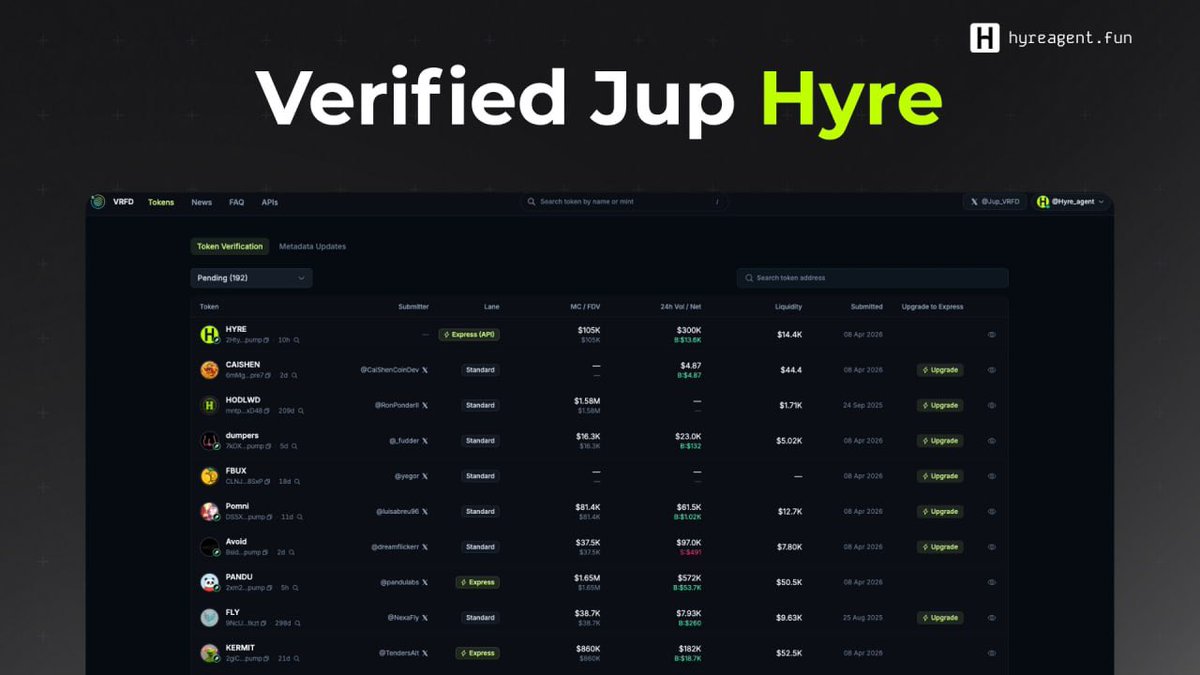Click the Pomni token avatar
This screenshot has width=1200, height=675.
tap(209, 511)
